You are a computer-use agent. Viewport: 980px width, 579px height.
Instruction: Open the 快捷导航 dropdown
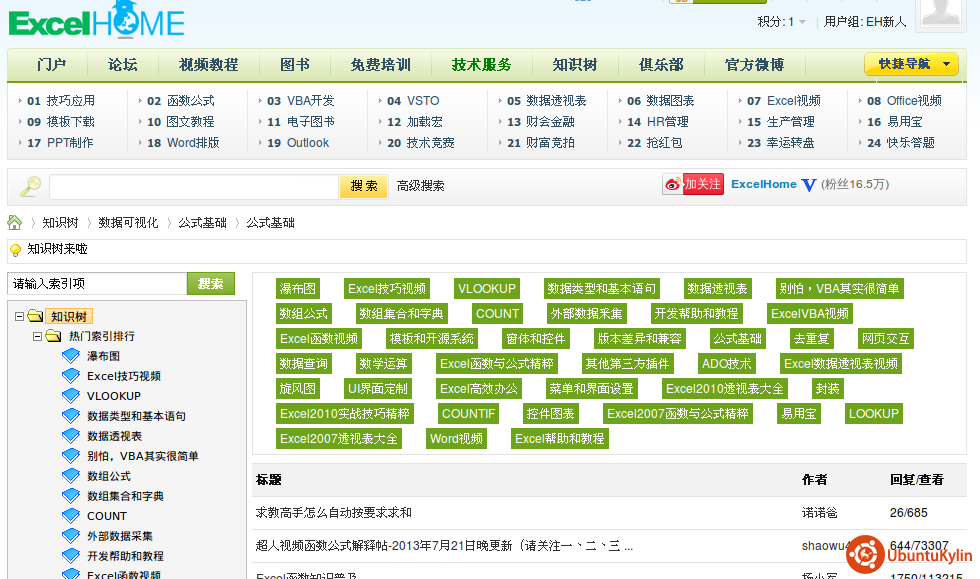tap(911, 64)
